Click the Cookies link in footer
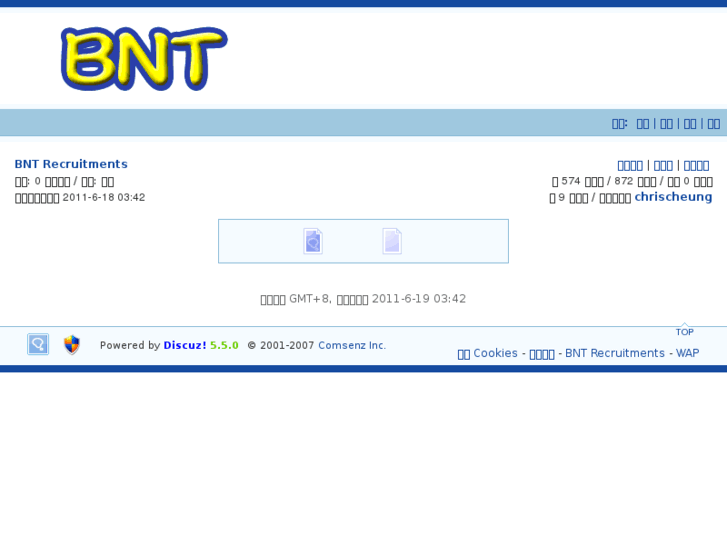Image resolution: width=727 pixels, height=545 pixels. [487, 353]
